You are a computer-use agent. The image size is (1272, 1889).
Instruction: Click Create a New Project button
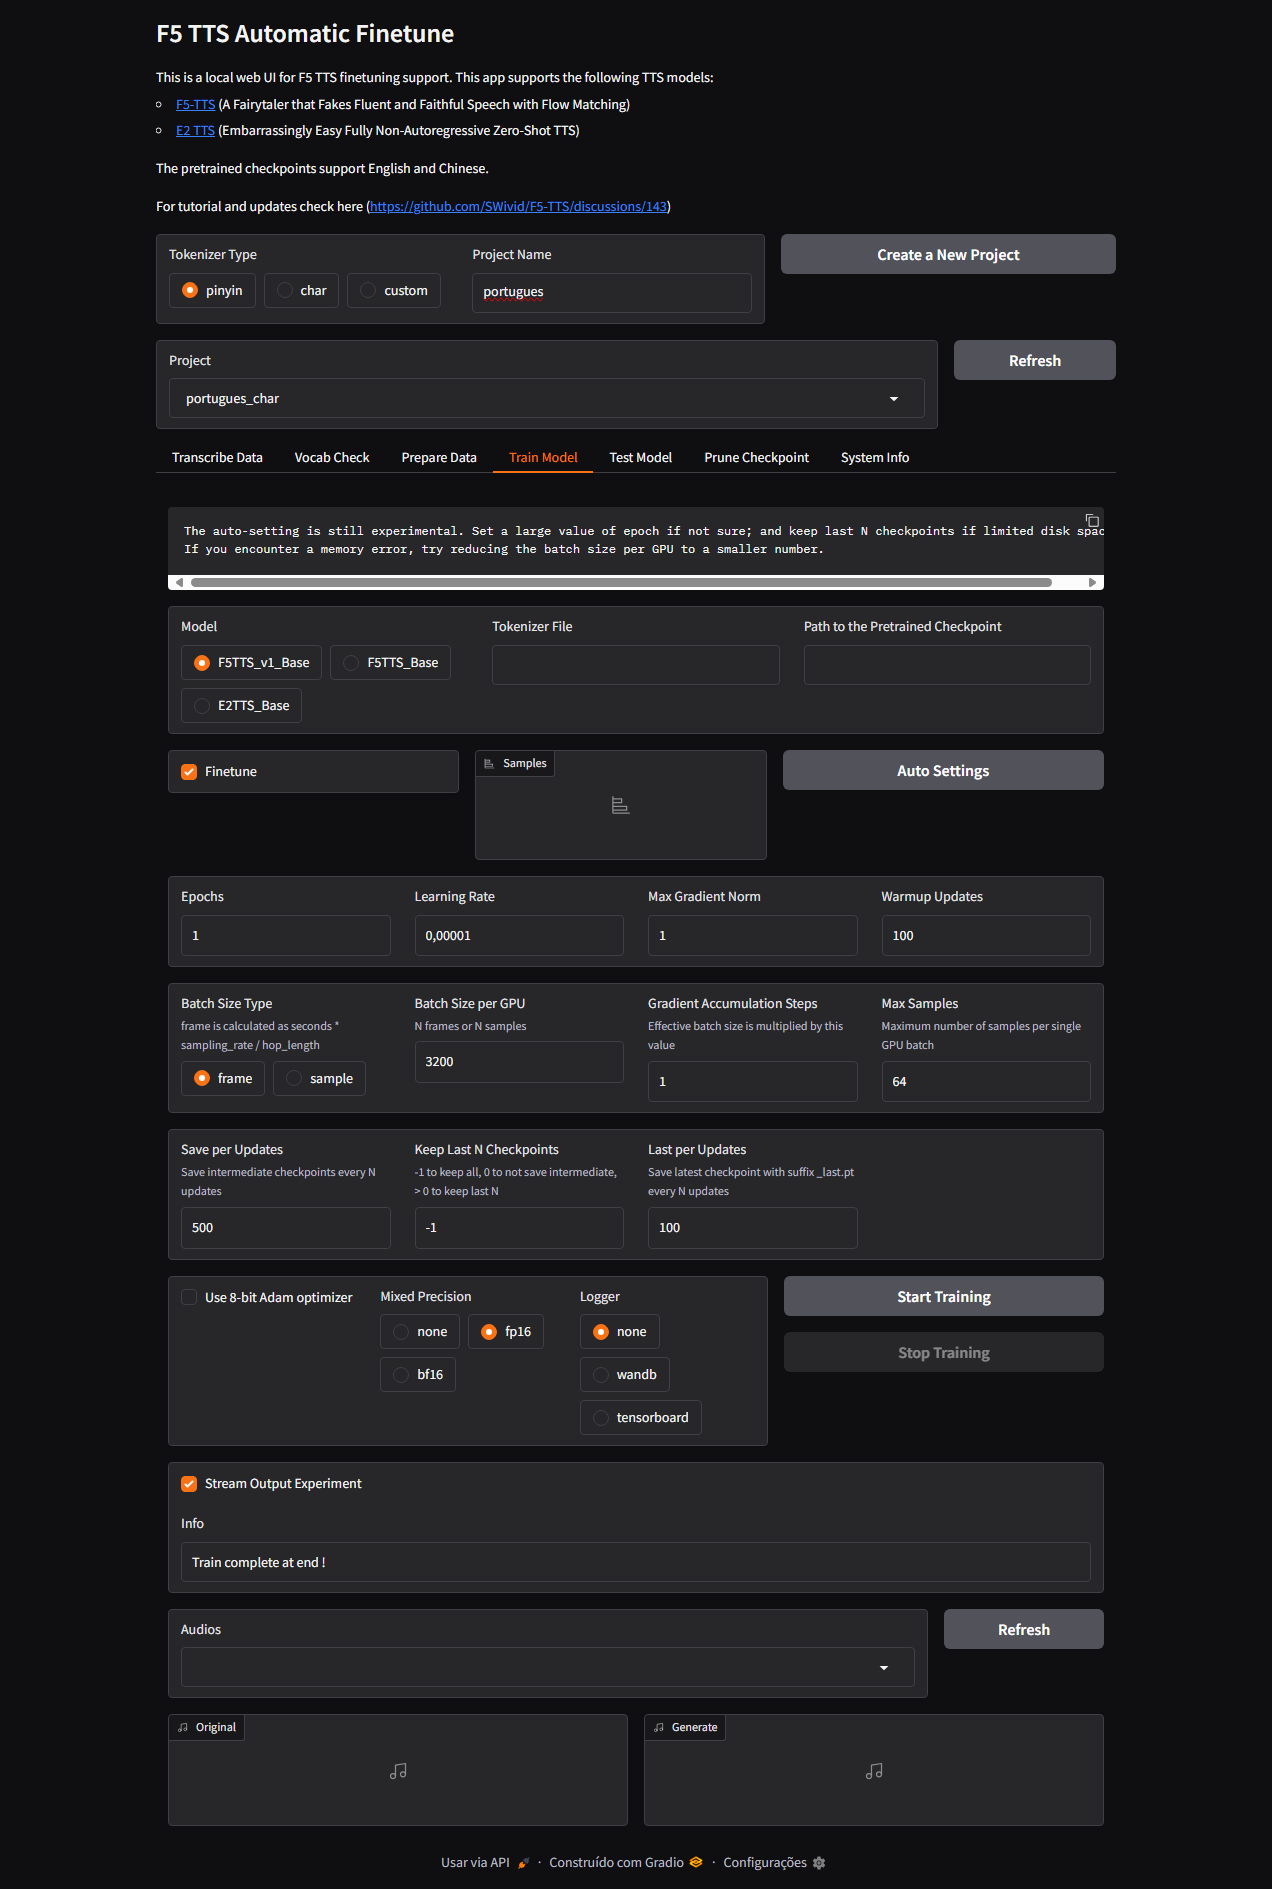point(948,254)
